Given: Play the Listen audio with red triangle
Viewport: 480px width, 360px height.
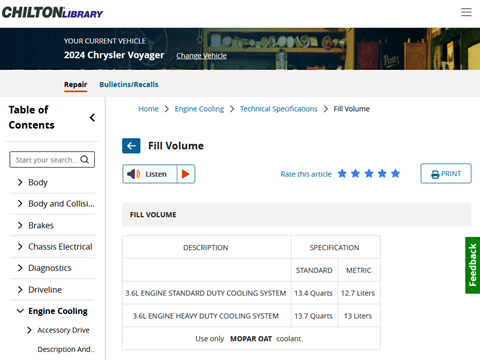Looking at the screenshot, I should (186, 174).
